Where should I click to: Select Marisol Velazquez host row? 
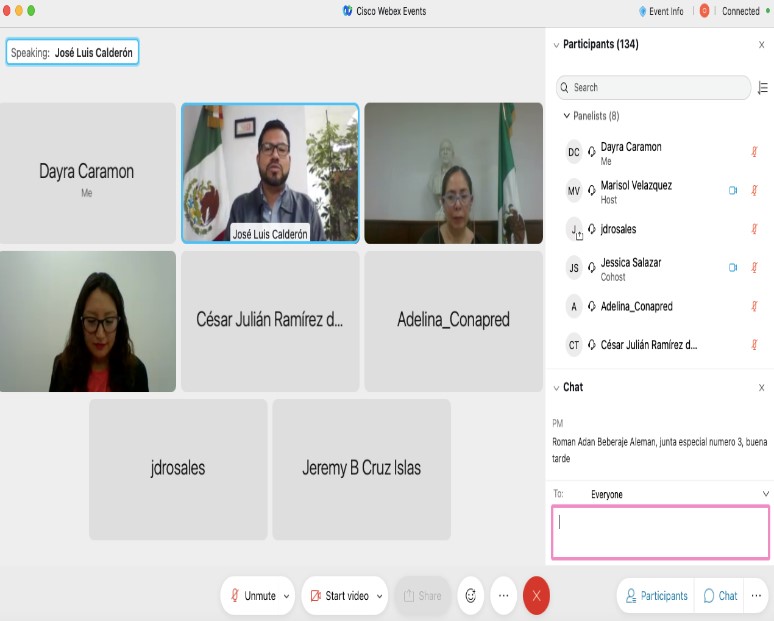pos(660,191)
